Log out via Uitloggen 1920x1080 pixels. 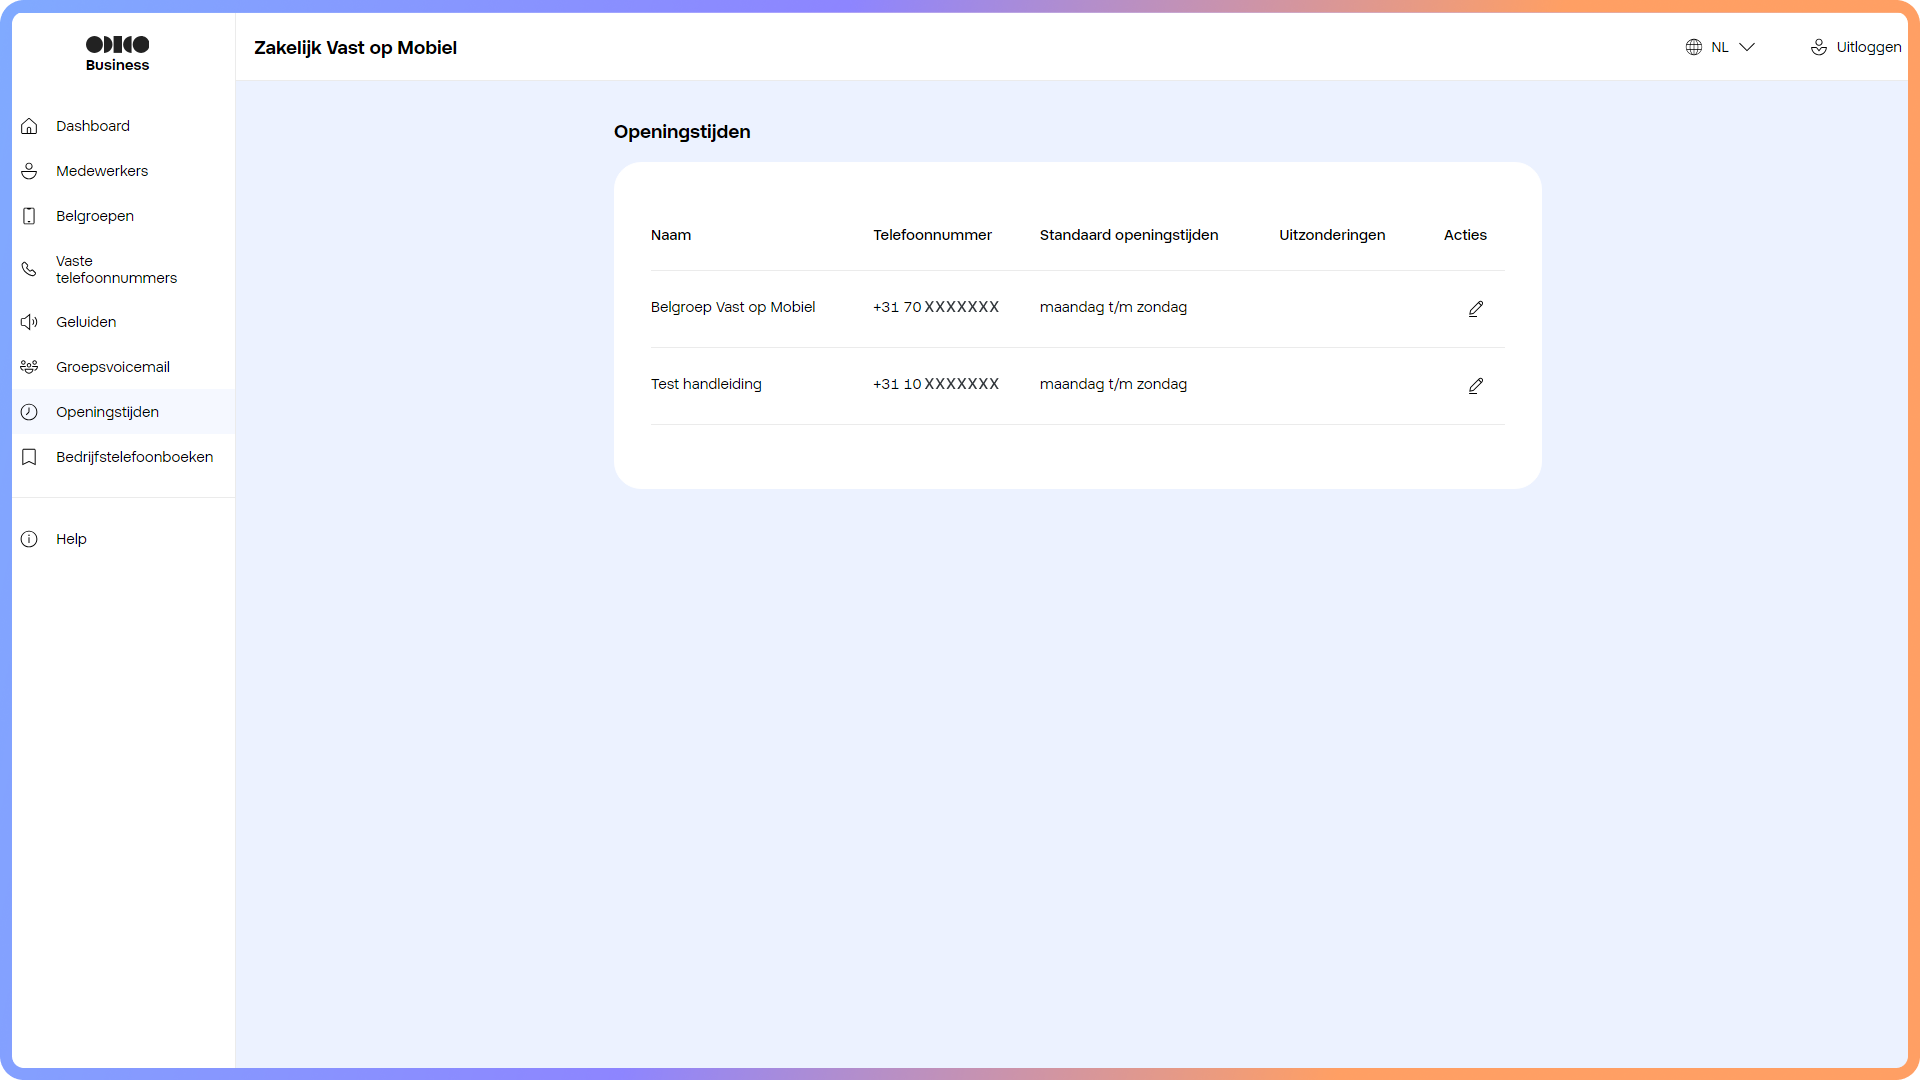pyautogui.click(x=1867, y=47)
